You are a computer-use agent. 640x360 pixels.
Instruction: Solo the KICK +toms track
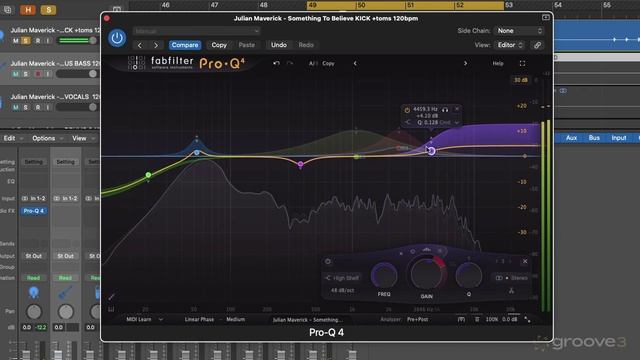[x=25, y=41]
